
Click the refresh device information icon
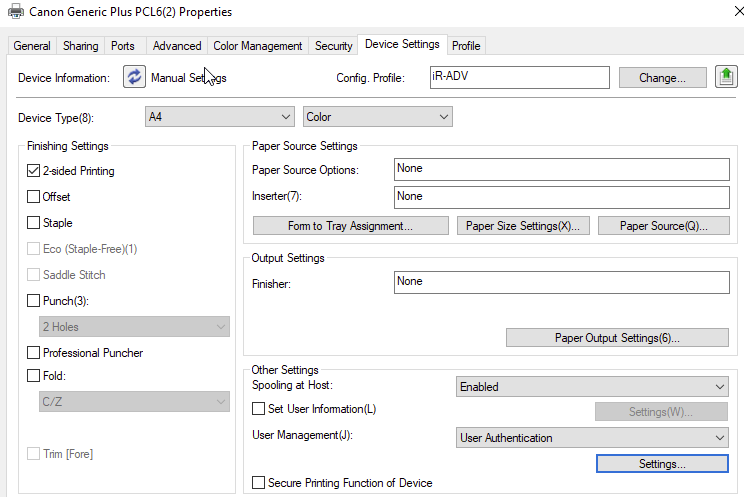[134, 77]
